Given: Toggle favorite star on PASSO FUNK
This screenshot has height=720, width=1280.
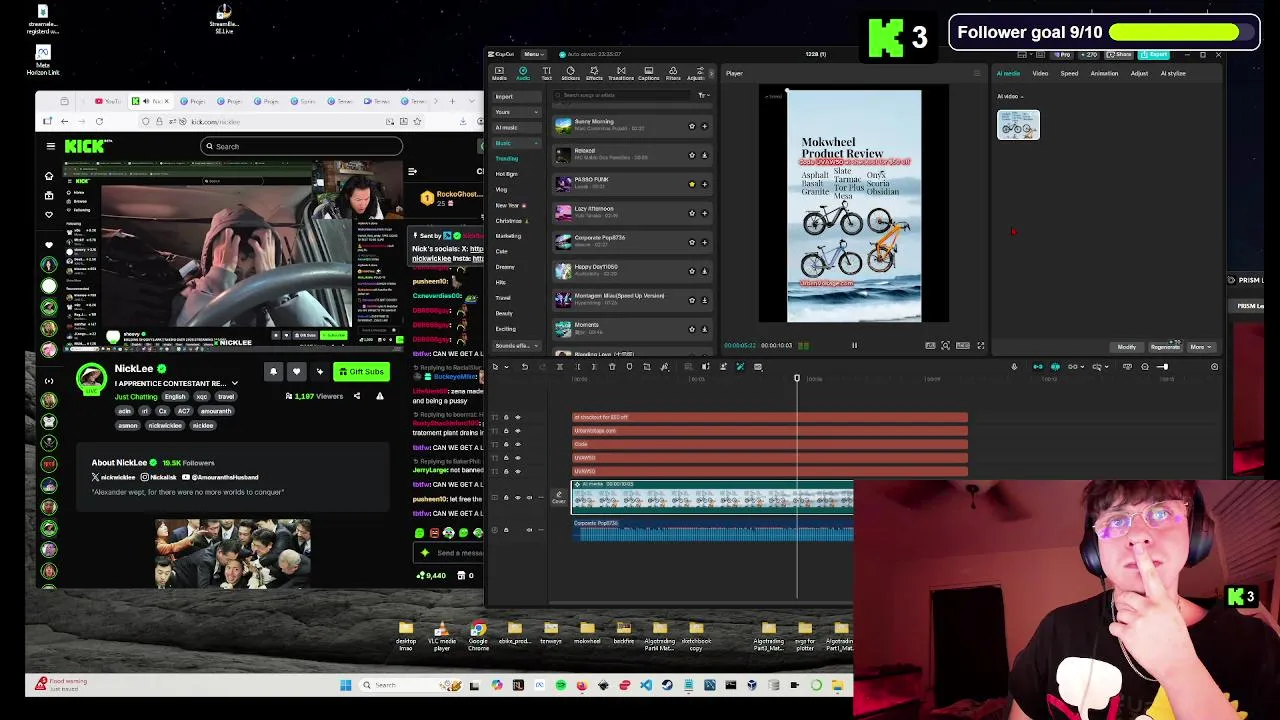Looking at the screenshot, I should click(x=691, y=184).
